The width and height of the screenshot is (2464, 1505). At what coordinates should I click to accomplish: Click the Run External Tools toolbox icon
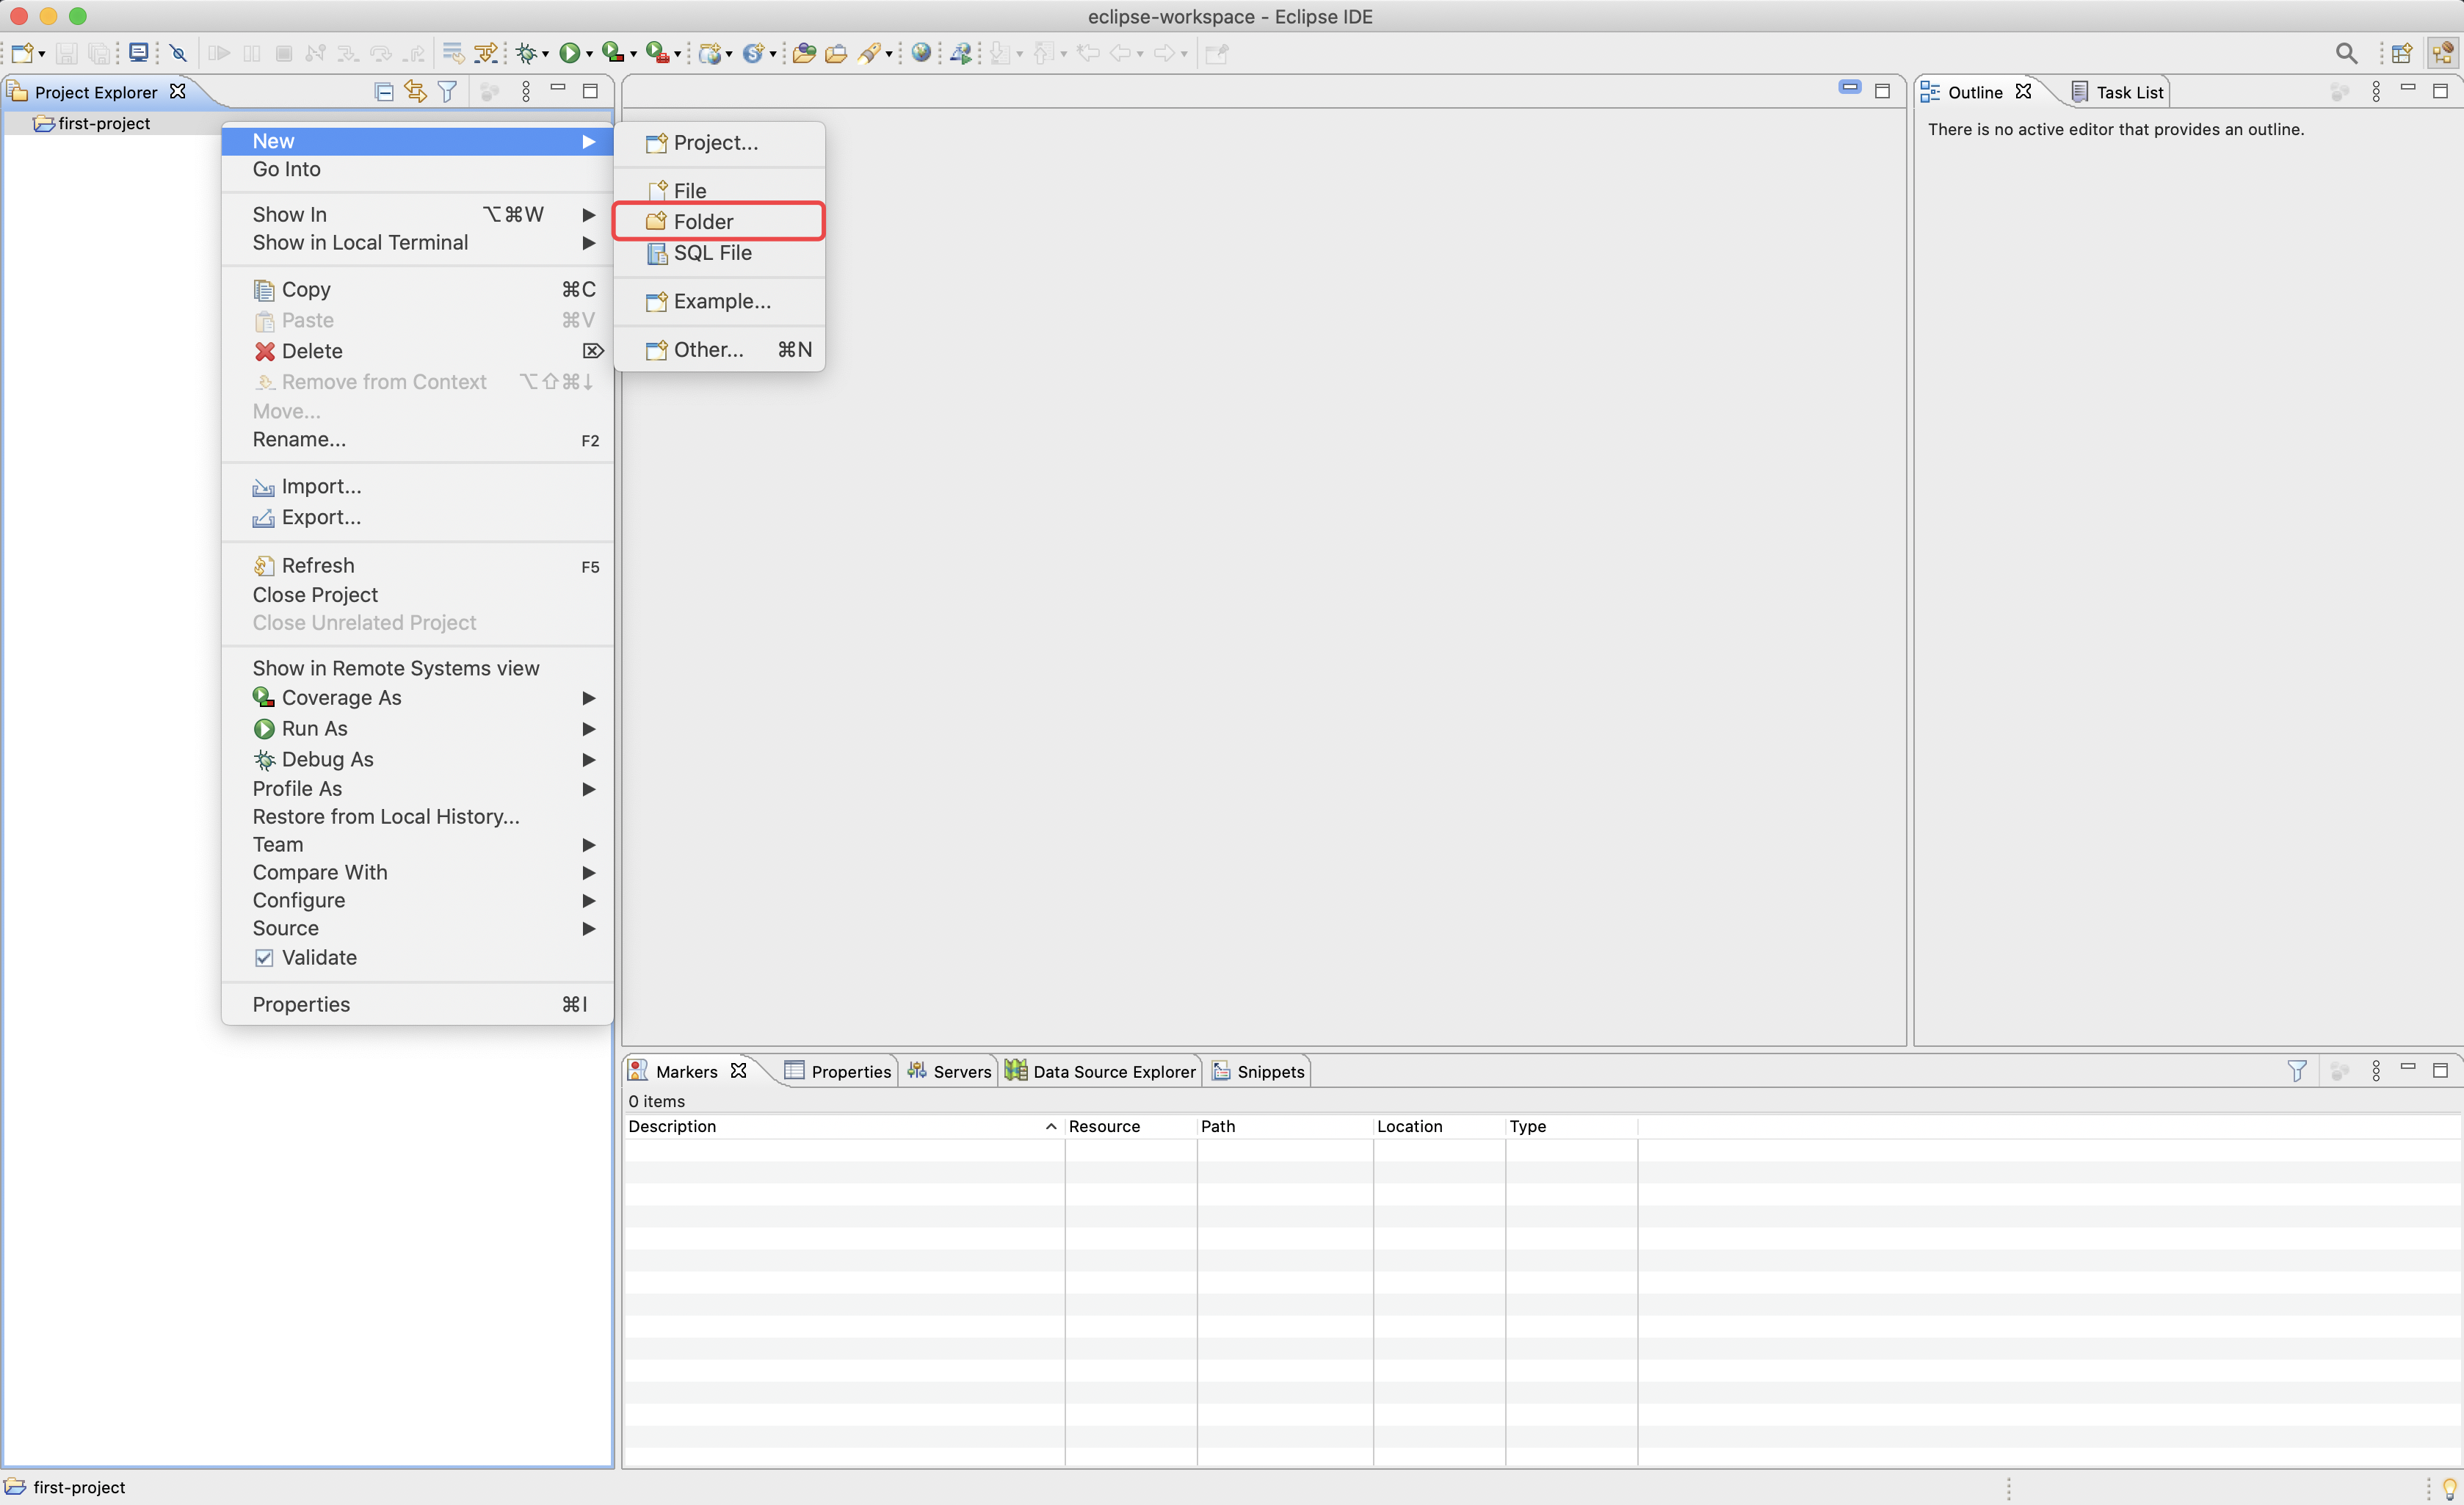click(657, 53)
